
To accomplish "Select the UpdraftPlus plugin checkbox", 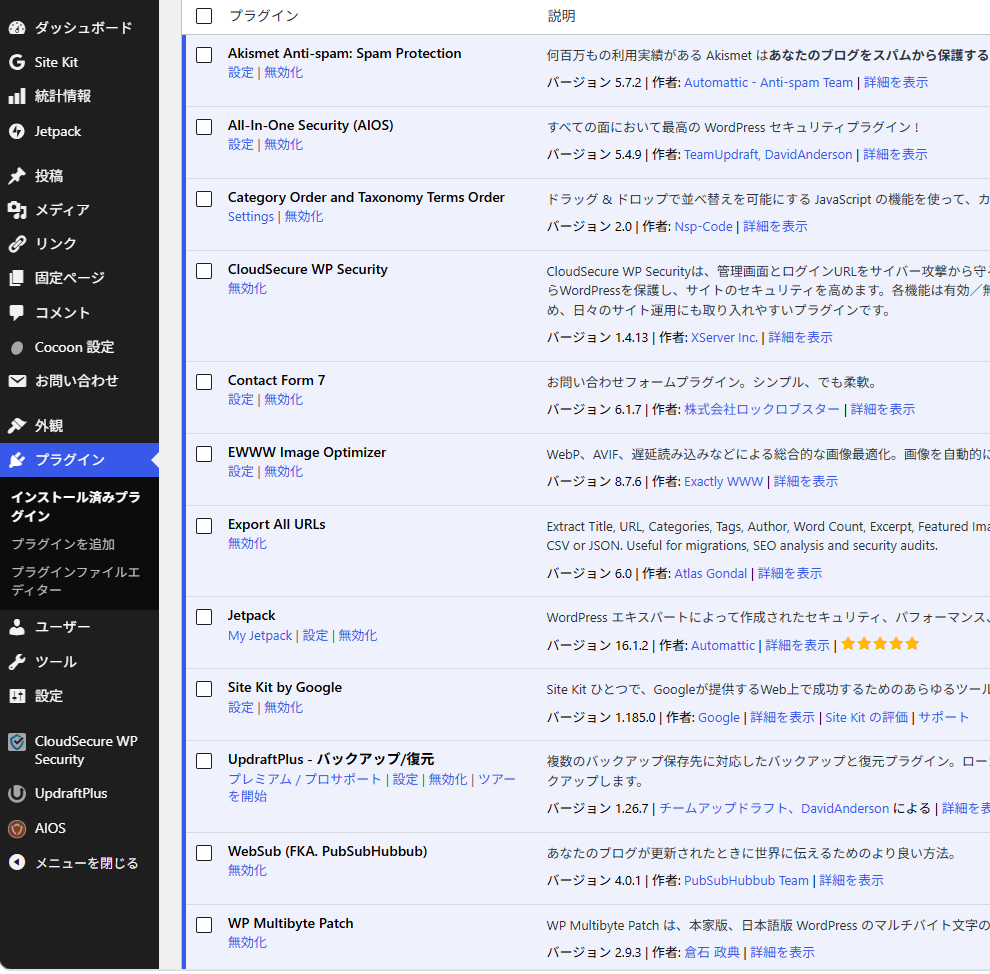I will tap(204, 761).
